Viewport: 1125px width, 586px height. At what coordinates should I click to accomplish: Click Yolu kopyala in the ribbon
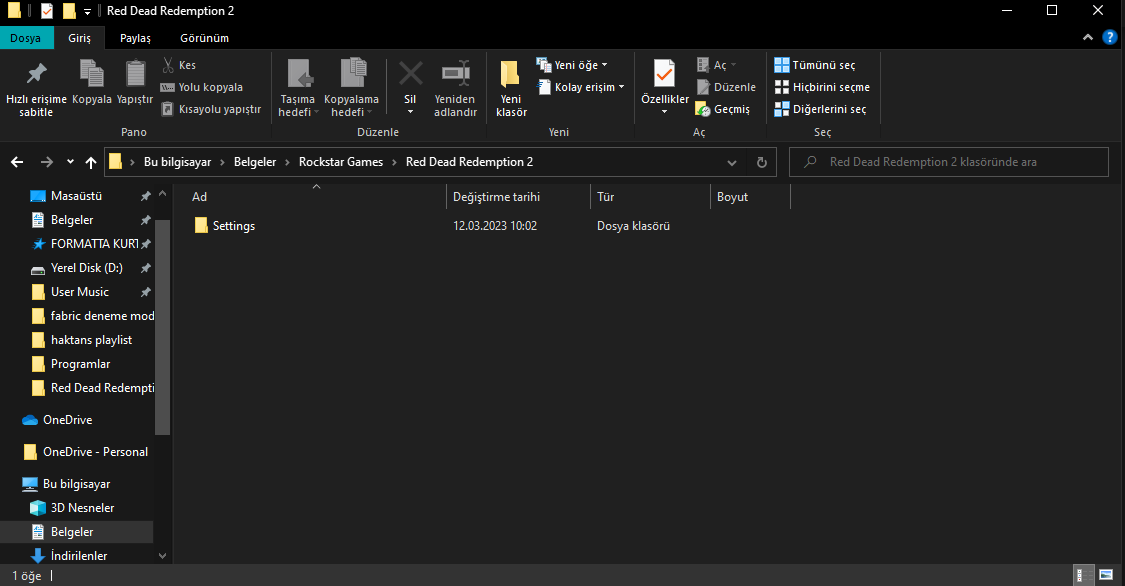pos(202,88)
